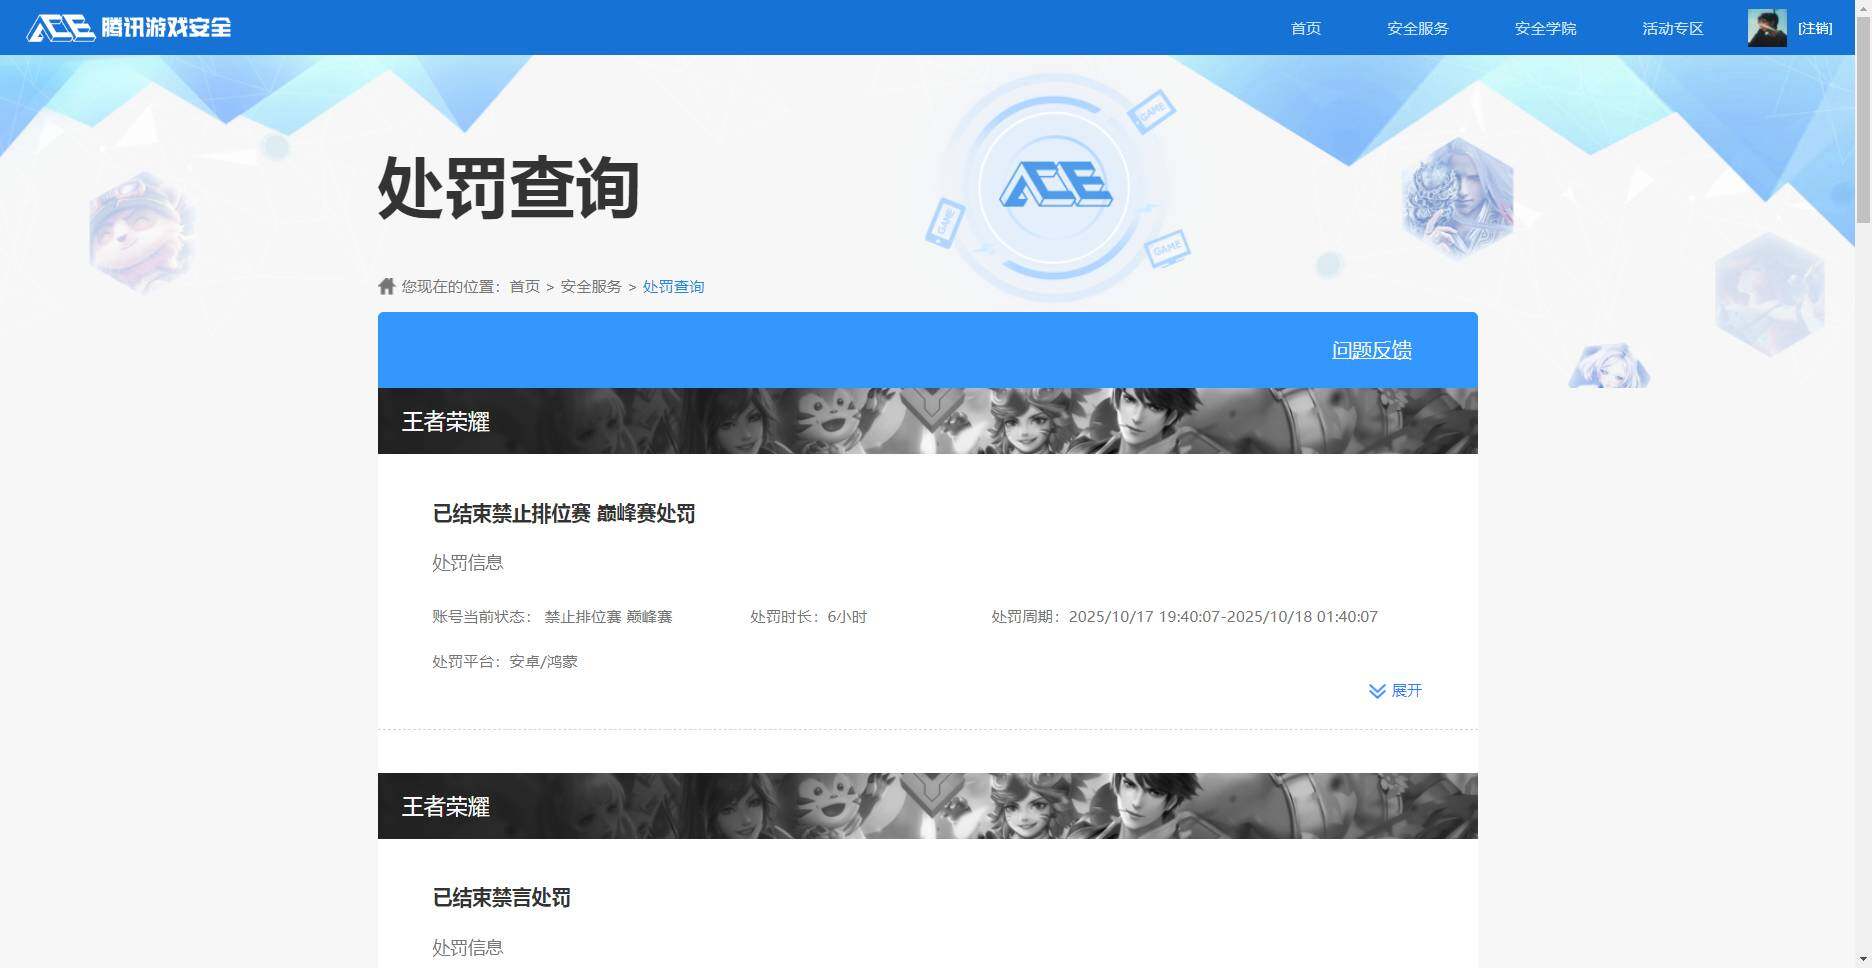Screen dimensions: 1872x968
Task: Open the 首页 navigation item
Action: coord(1306,28)
